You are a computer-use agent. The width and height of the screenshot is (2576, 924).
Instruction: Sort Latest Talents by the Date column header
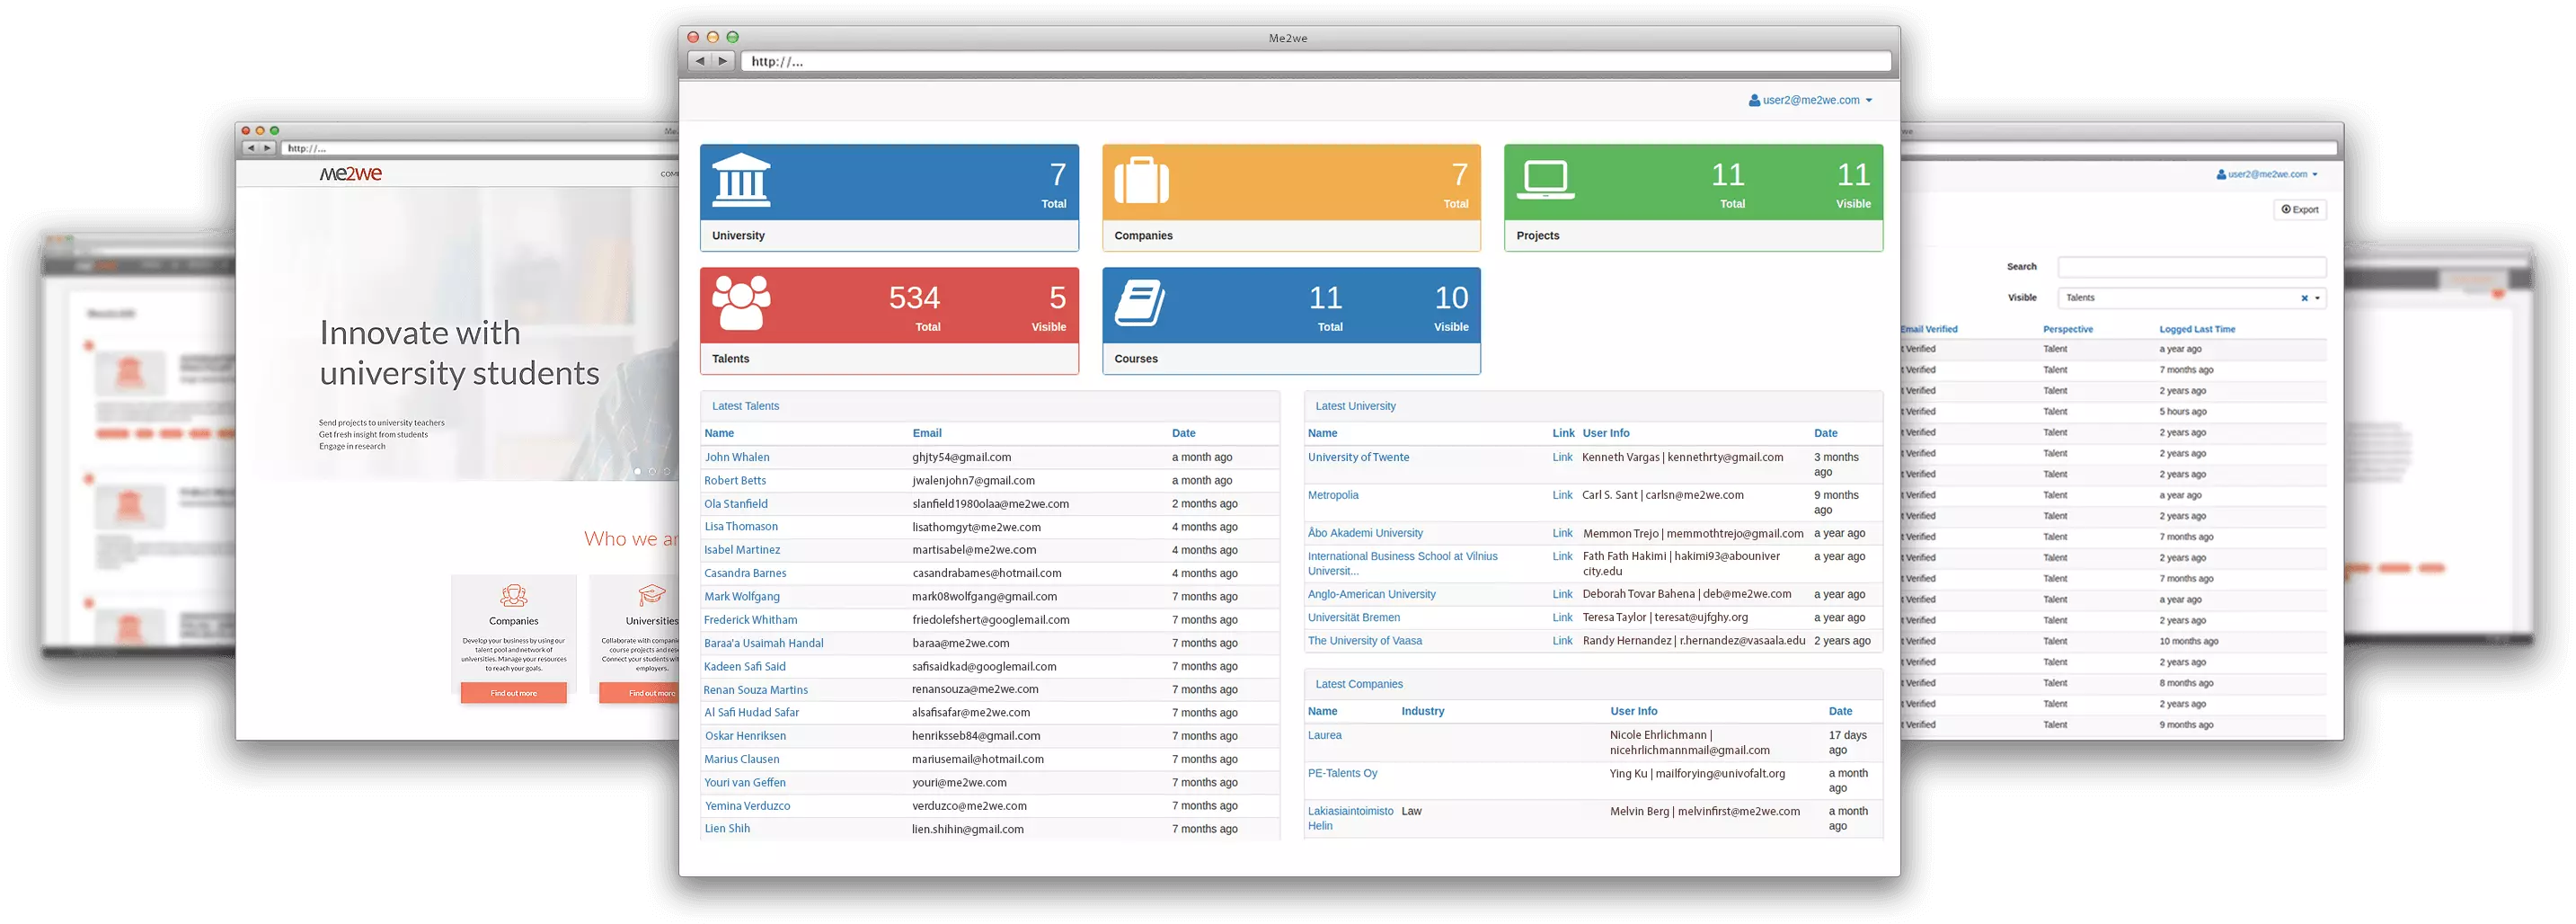pos(1183,433)
